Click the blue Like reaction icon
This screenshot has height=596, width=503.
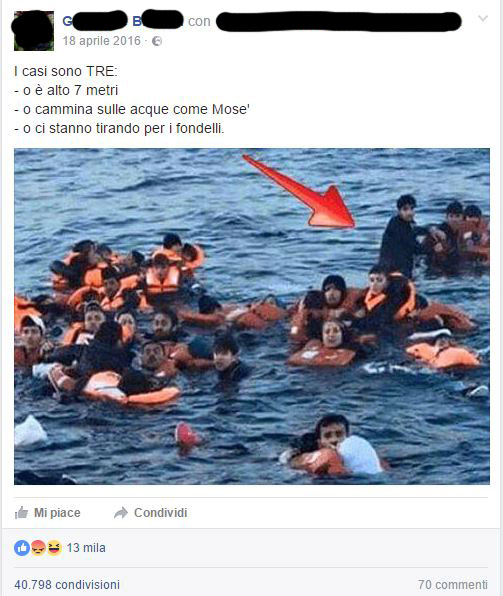point(22,548)
